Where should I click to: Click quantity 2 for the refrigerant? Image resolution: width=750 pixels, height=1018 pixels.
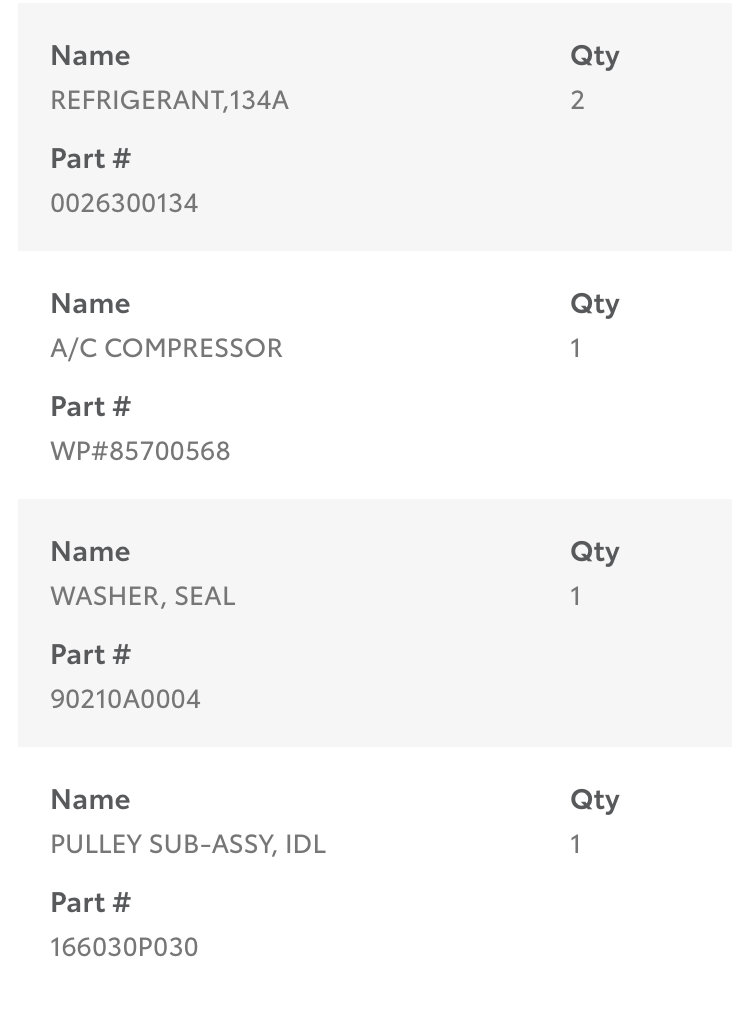577,101
